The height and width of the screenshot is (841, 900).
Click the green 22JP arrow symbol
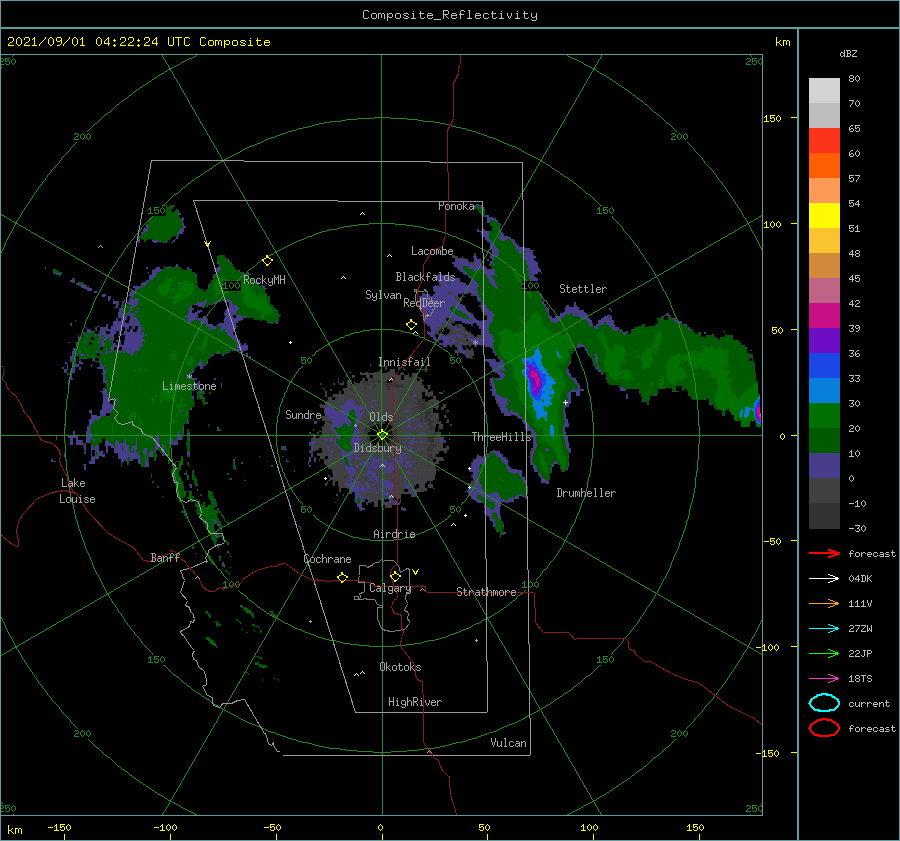click(824, 653)
